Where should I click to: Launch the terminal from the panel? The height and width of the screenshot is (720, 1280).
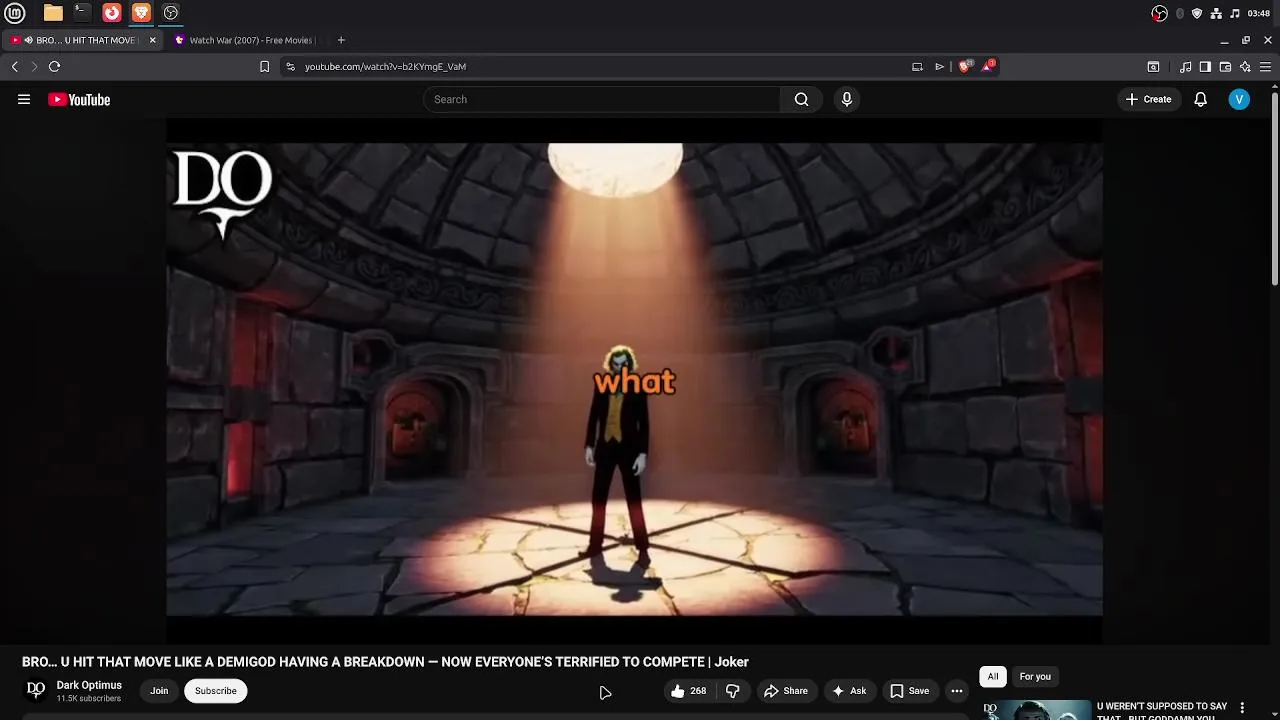point(82,13)
